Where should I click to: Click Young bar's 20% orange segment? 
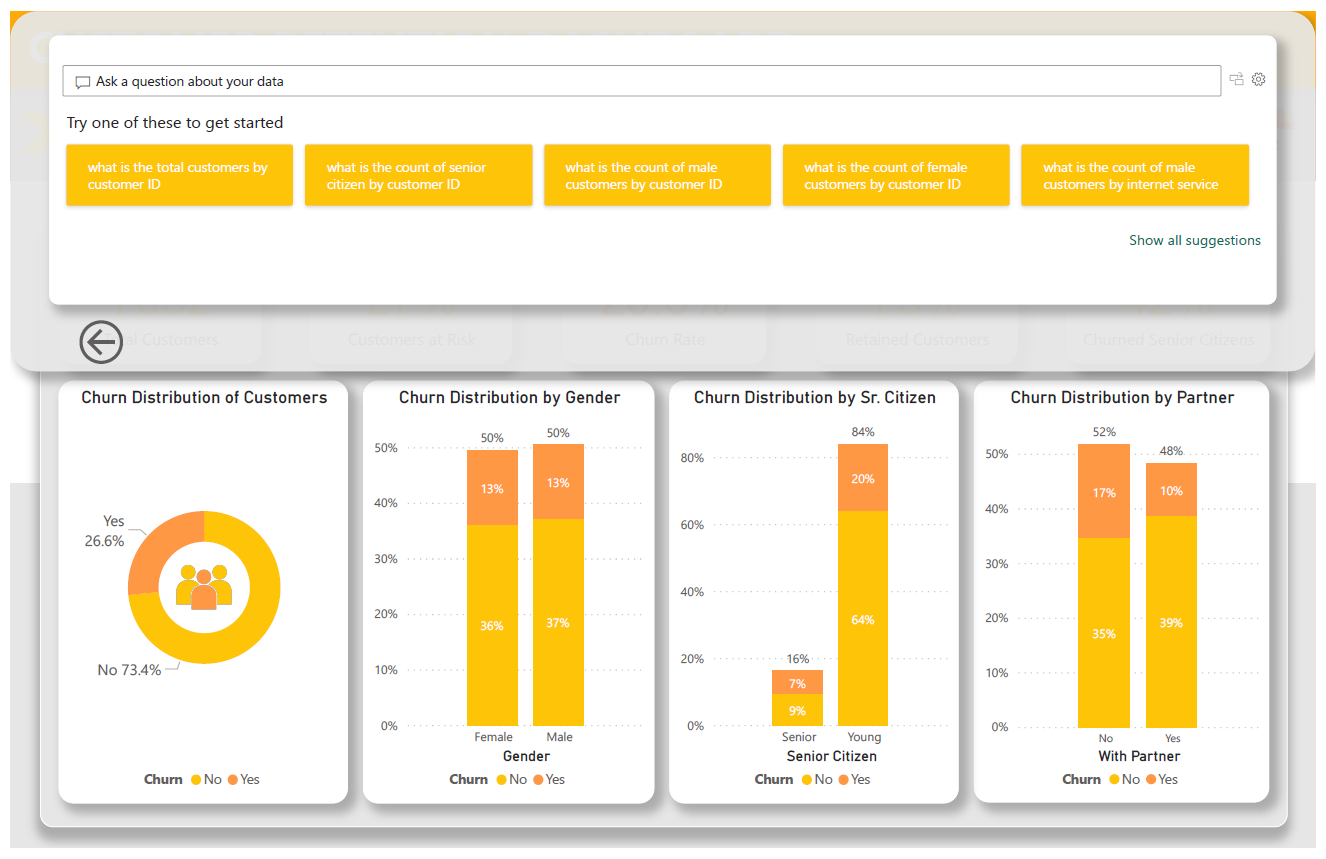point(863,478)
